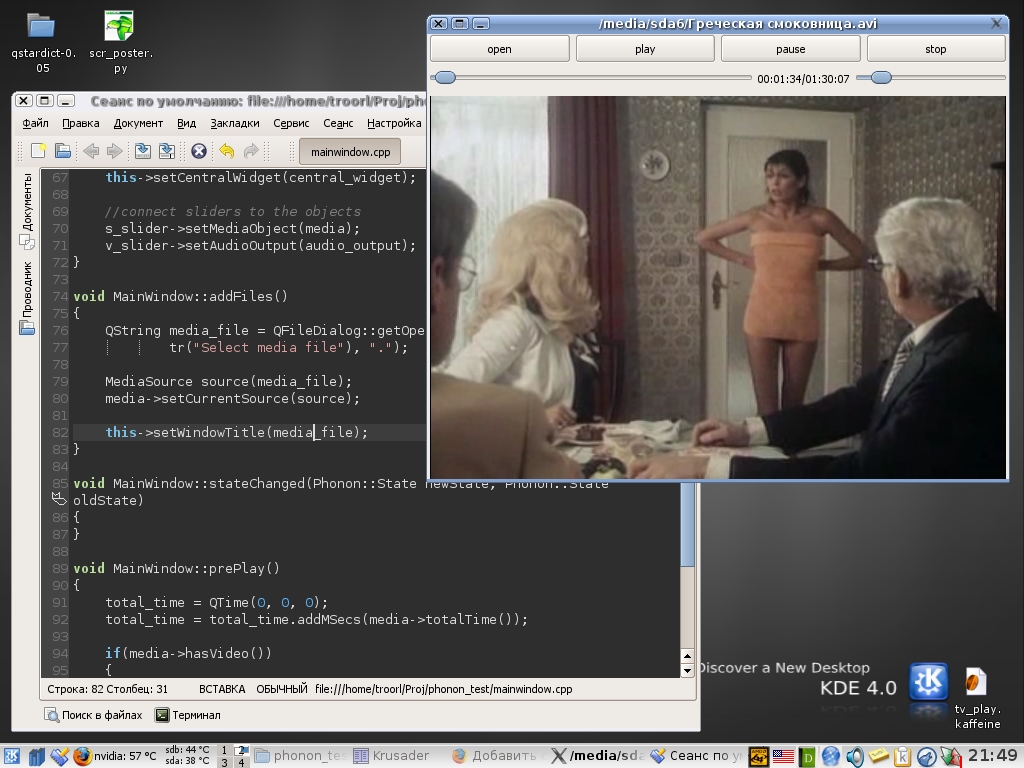Create a new document in Kate toolbar
The height and width of the screenshot is (768, 1024).
[x=39, y=151]
